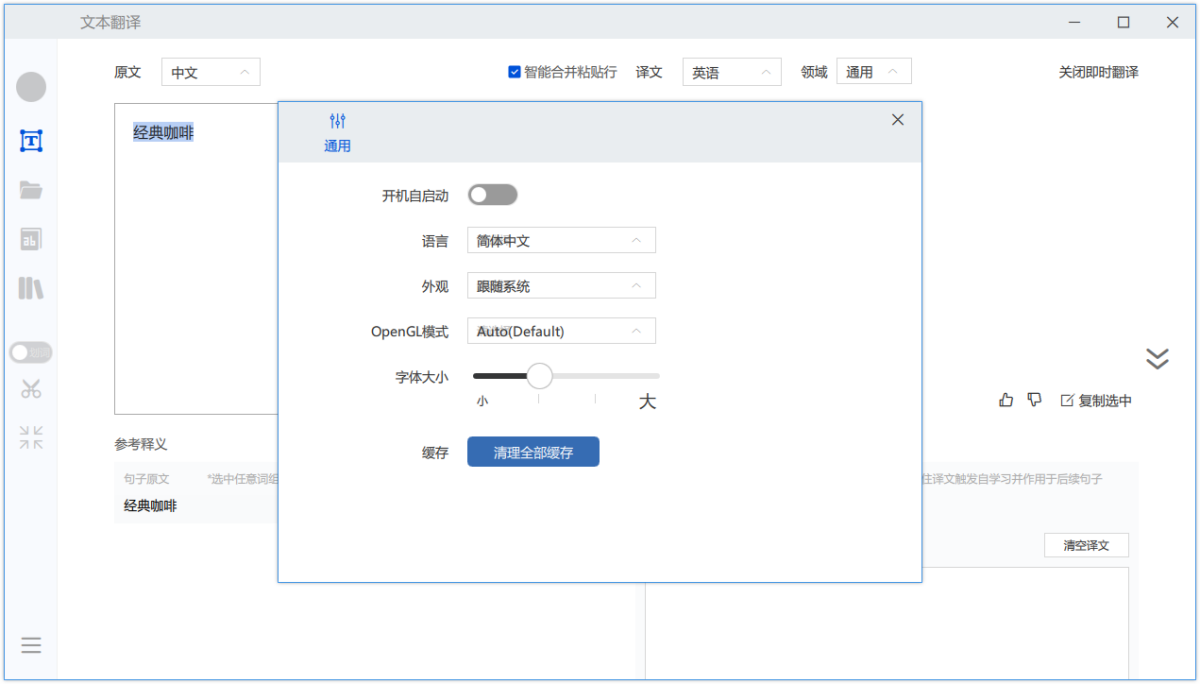1200x684 pixels.
Task: Select the text translation sidebar icon
Action: [x=31, y=141]
